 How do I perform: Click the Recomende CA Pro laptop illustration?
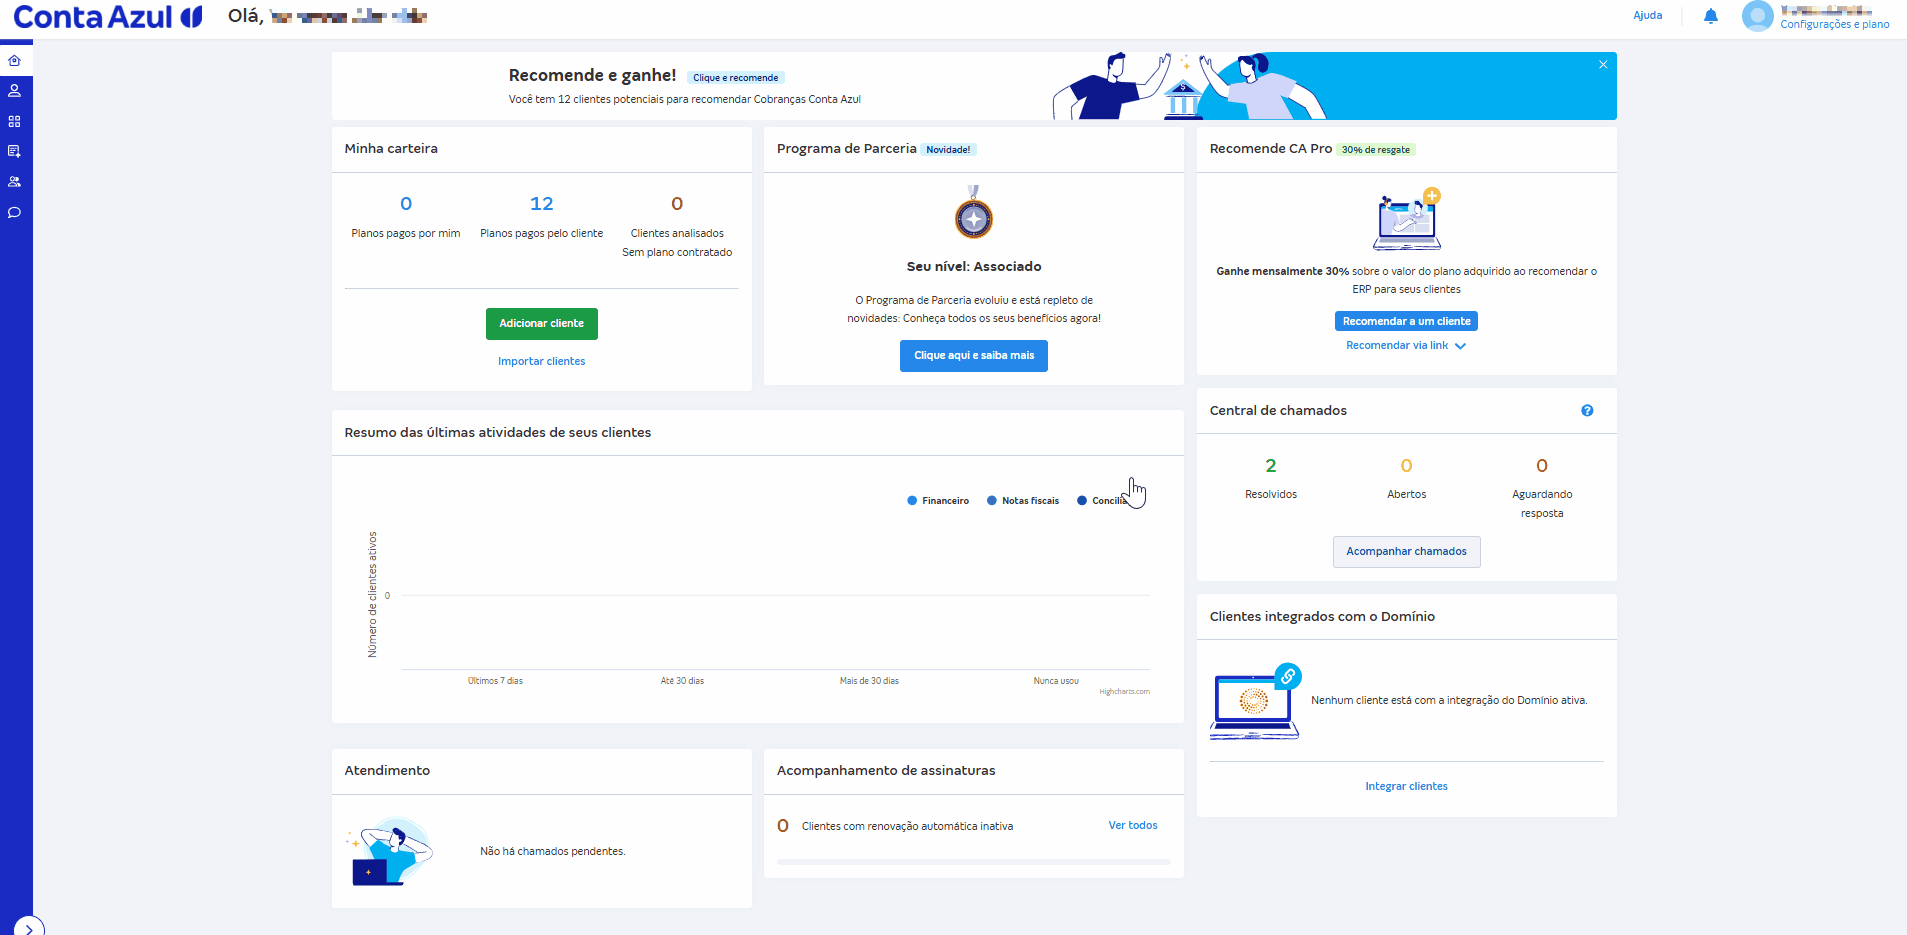click(x=1407, y=219)
